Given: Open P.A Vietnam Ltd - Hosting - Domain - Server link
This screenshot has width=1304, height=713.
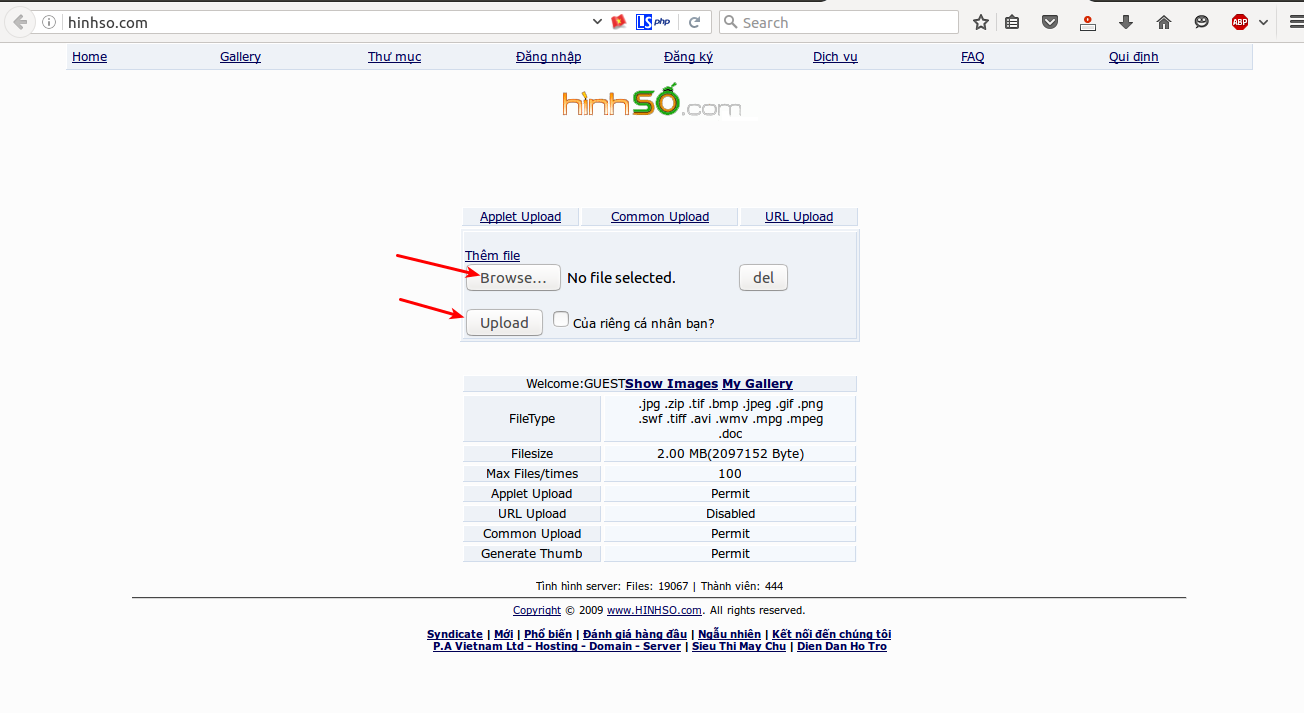Looking at the screenshot, I should point(557,646).
